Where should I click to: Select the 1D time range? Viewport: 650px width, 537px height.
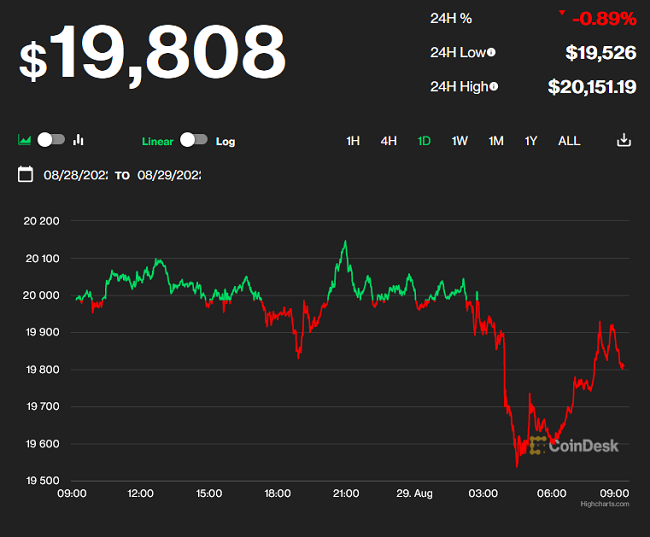click(x=424, y=141)
